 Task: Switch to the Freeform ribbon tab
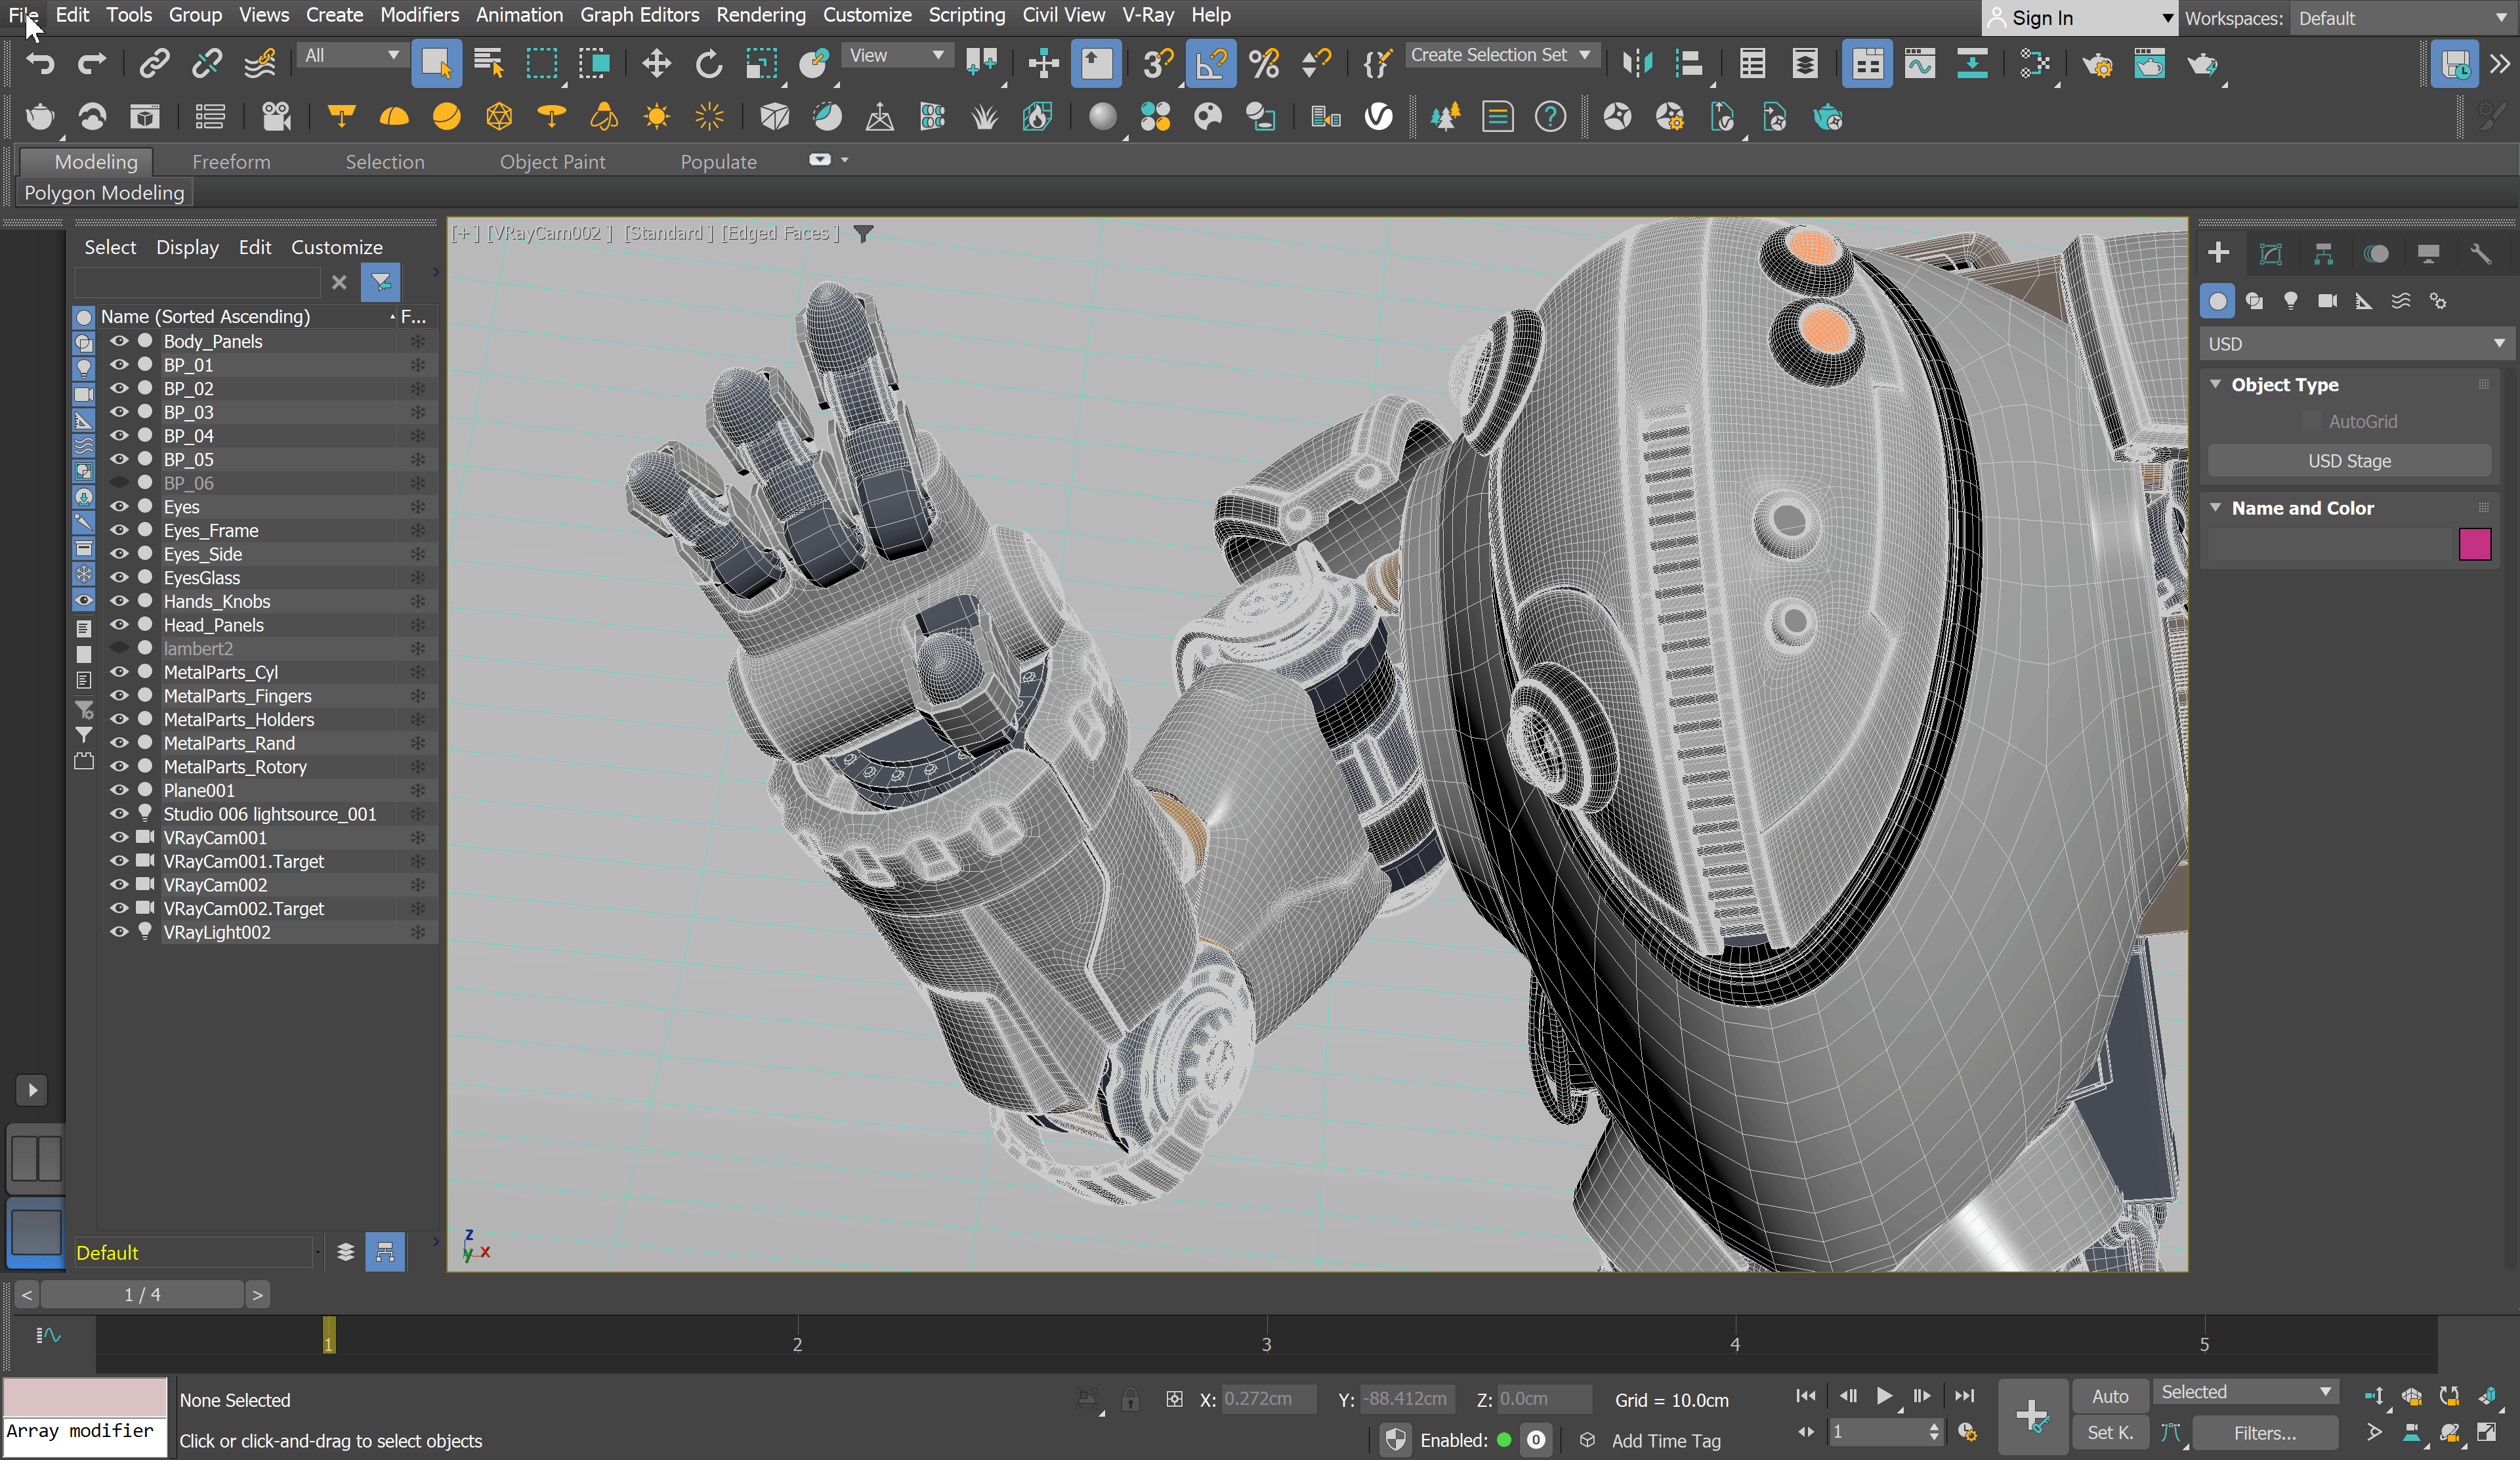[x=231, y=161]
